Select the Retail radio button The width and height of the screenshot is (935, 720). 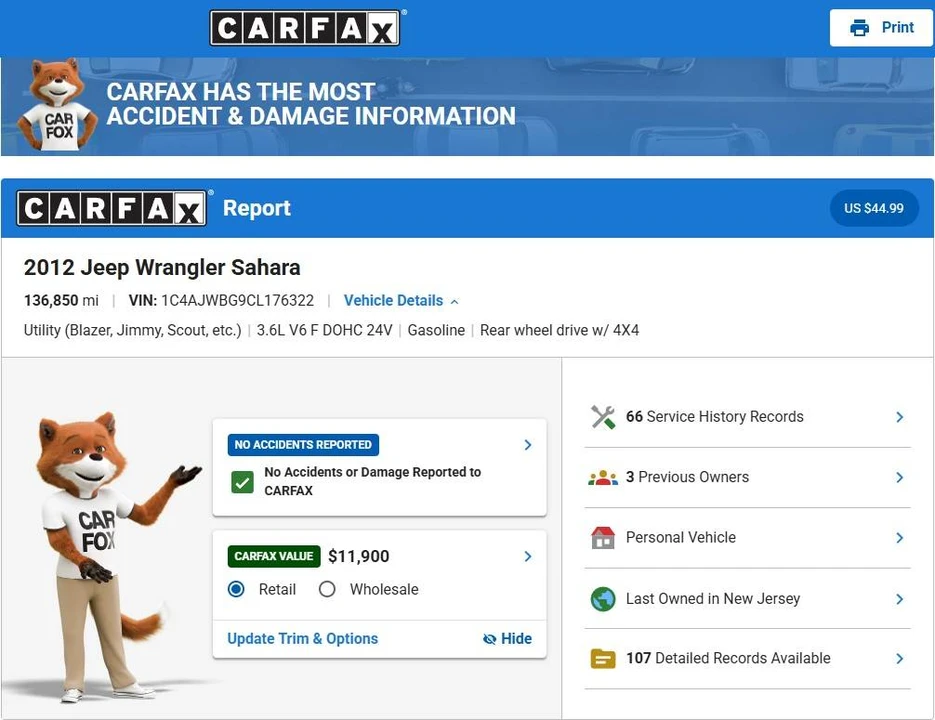click(x=236, y=589)
